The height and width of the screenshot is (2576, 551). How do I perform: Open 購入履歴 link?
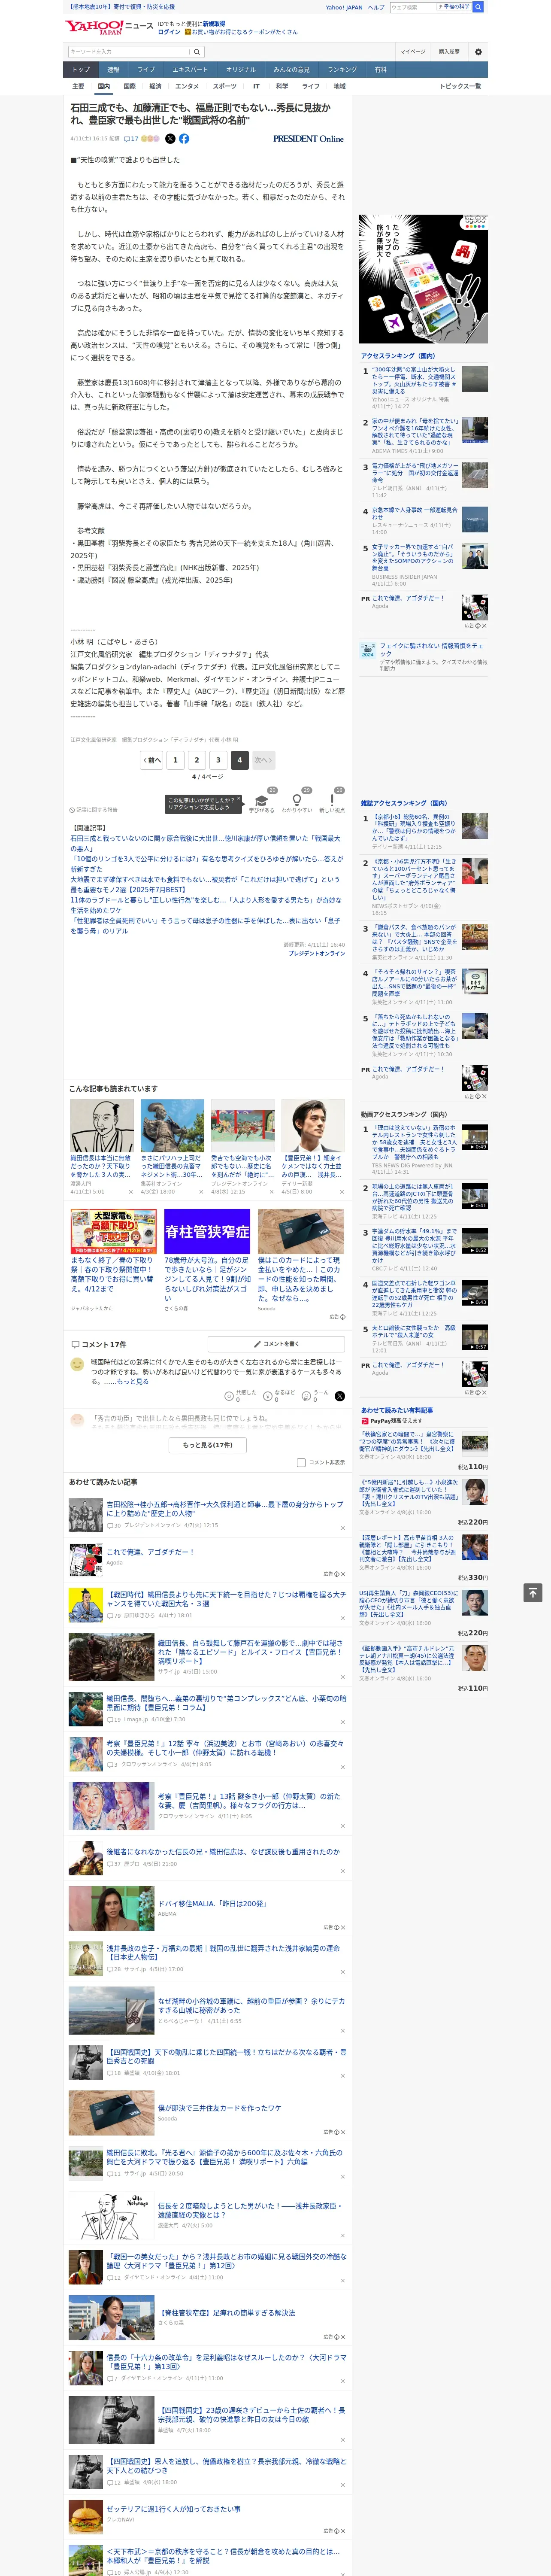click(x=449, y=52)
